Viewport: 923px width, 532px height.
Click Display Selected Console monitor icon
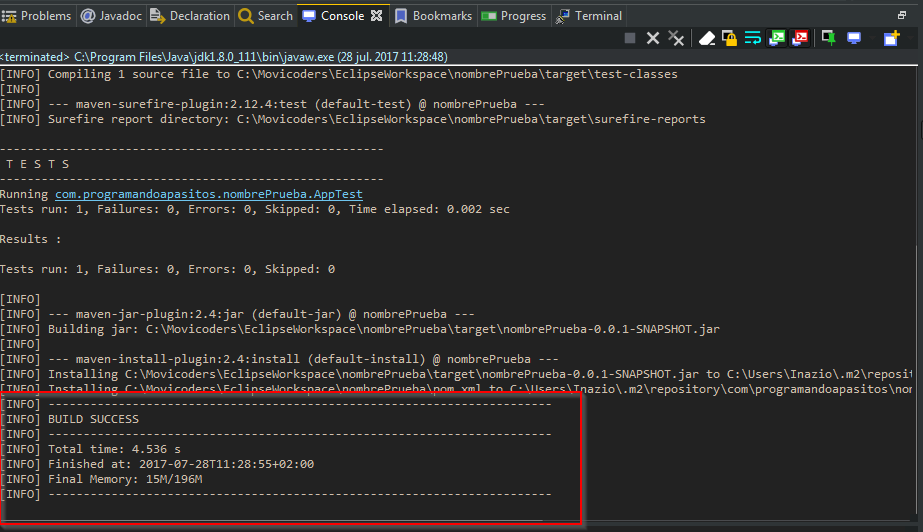pyautogui.click(x=854, y=38)
